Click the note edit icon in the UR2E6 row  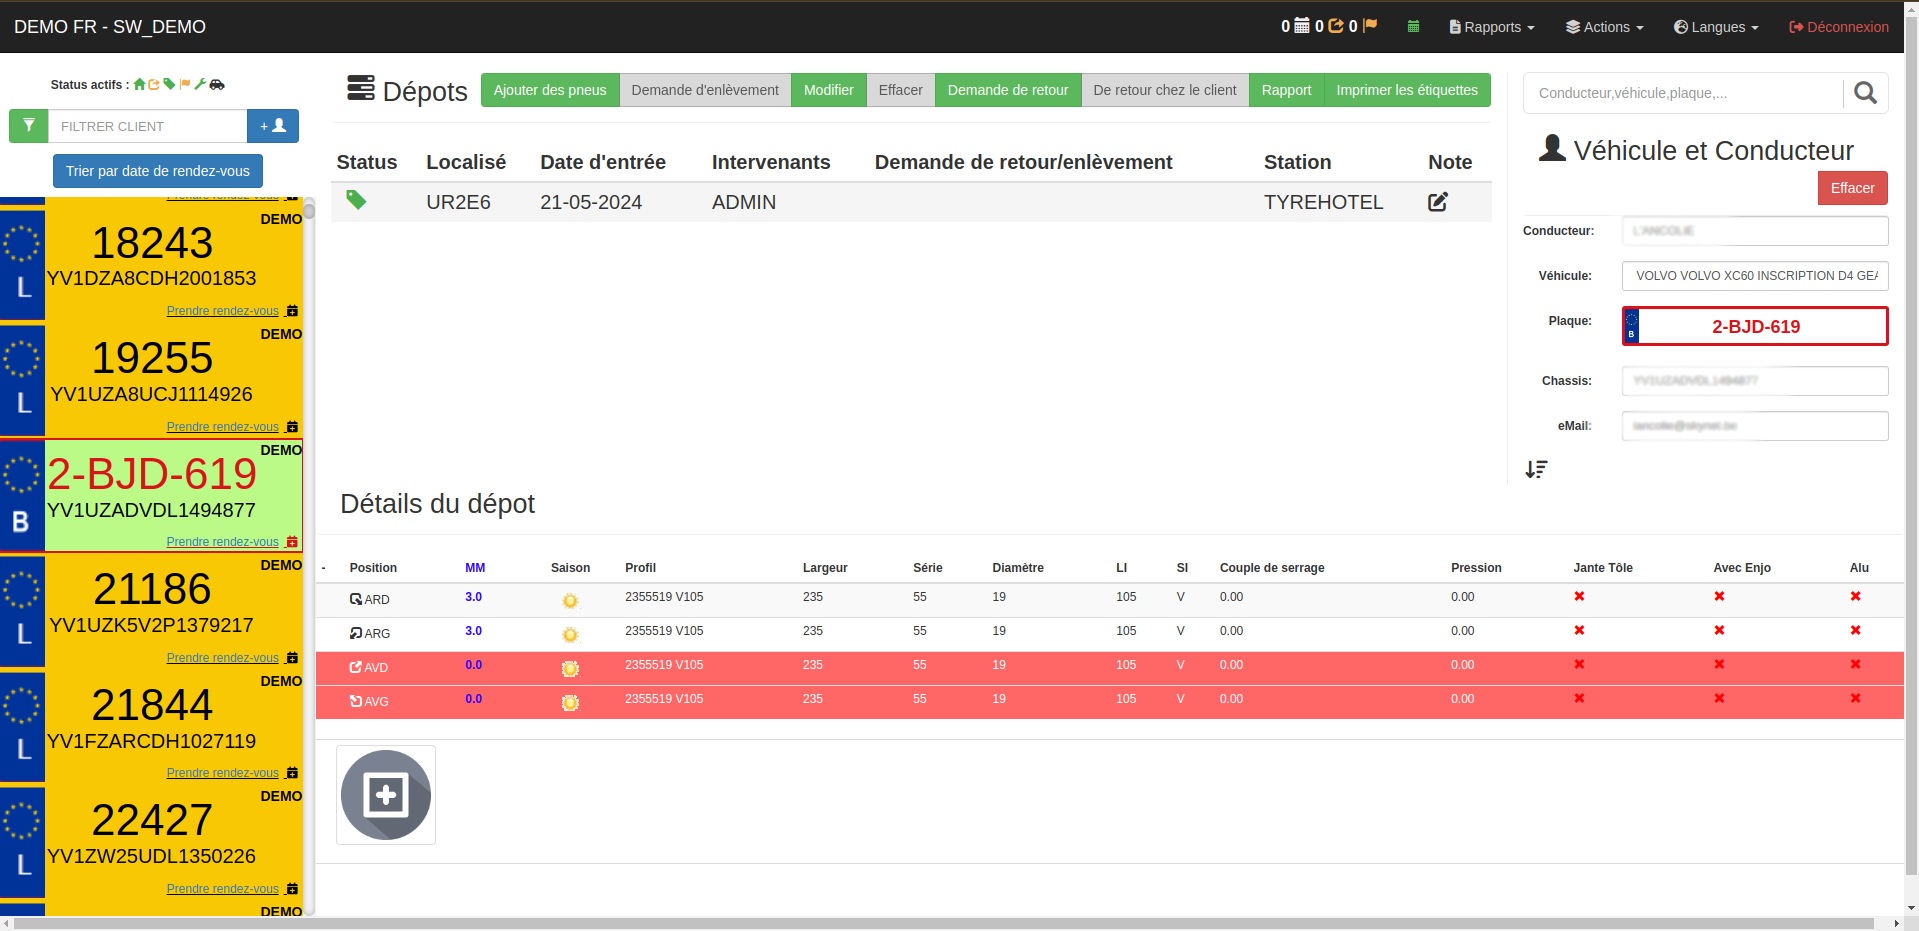coord(1438,202)
